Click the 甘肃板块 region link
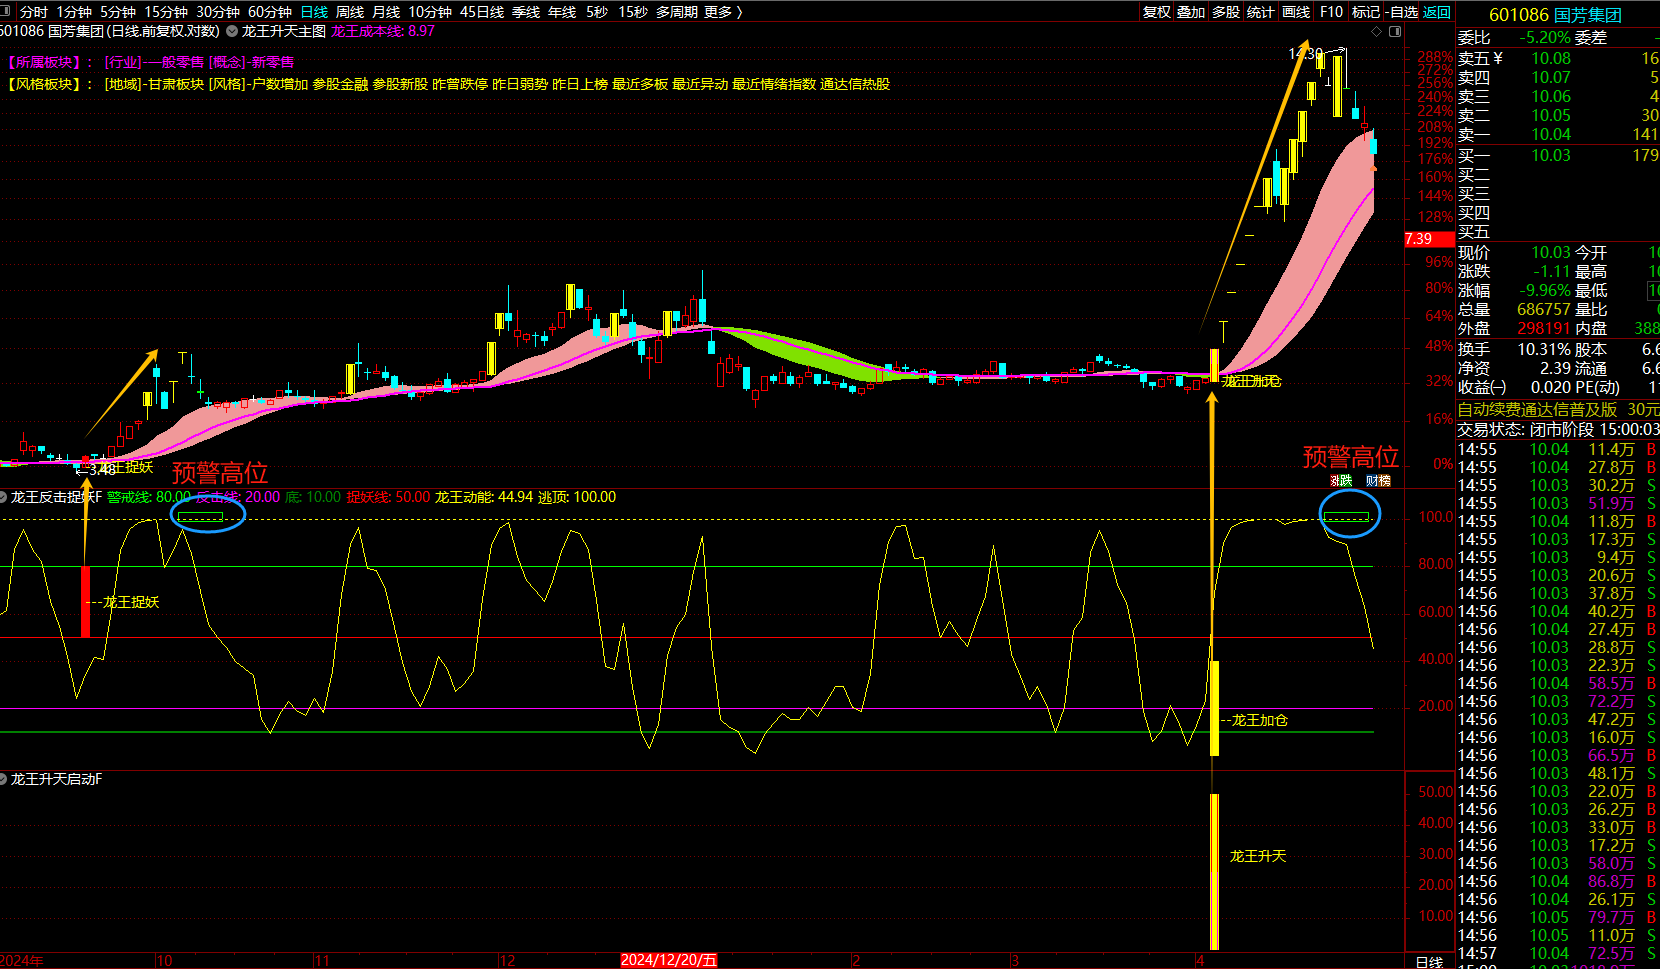The image size is (1660, 969). 176,84
